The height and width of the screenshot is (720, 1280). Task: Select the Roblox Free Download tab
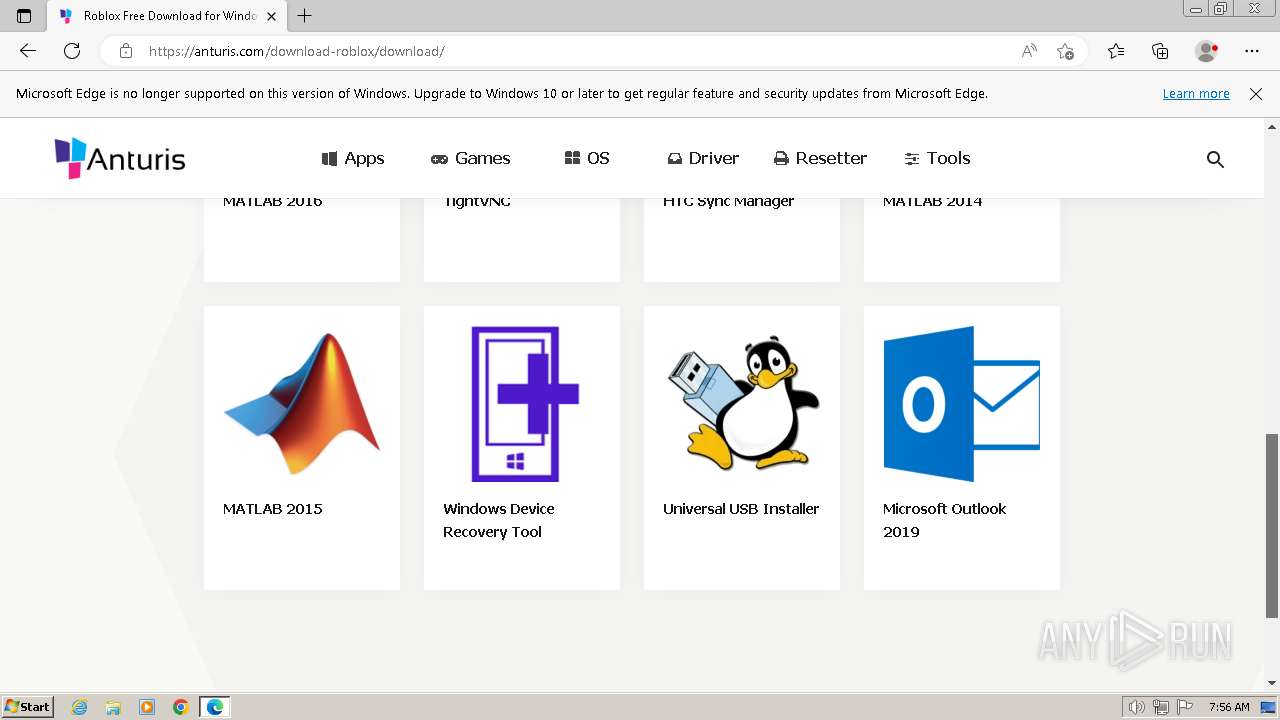[168, 16]
